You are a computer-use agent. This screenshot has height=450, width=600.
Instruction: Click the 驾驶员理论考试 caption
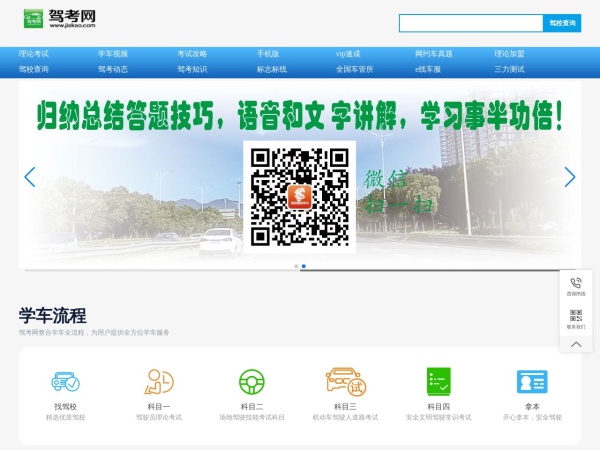pyautogui.click(x=159, y=417)
